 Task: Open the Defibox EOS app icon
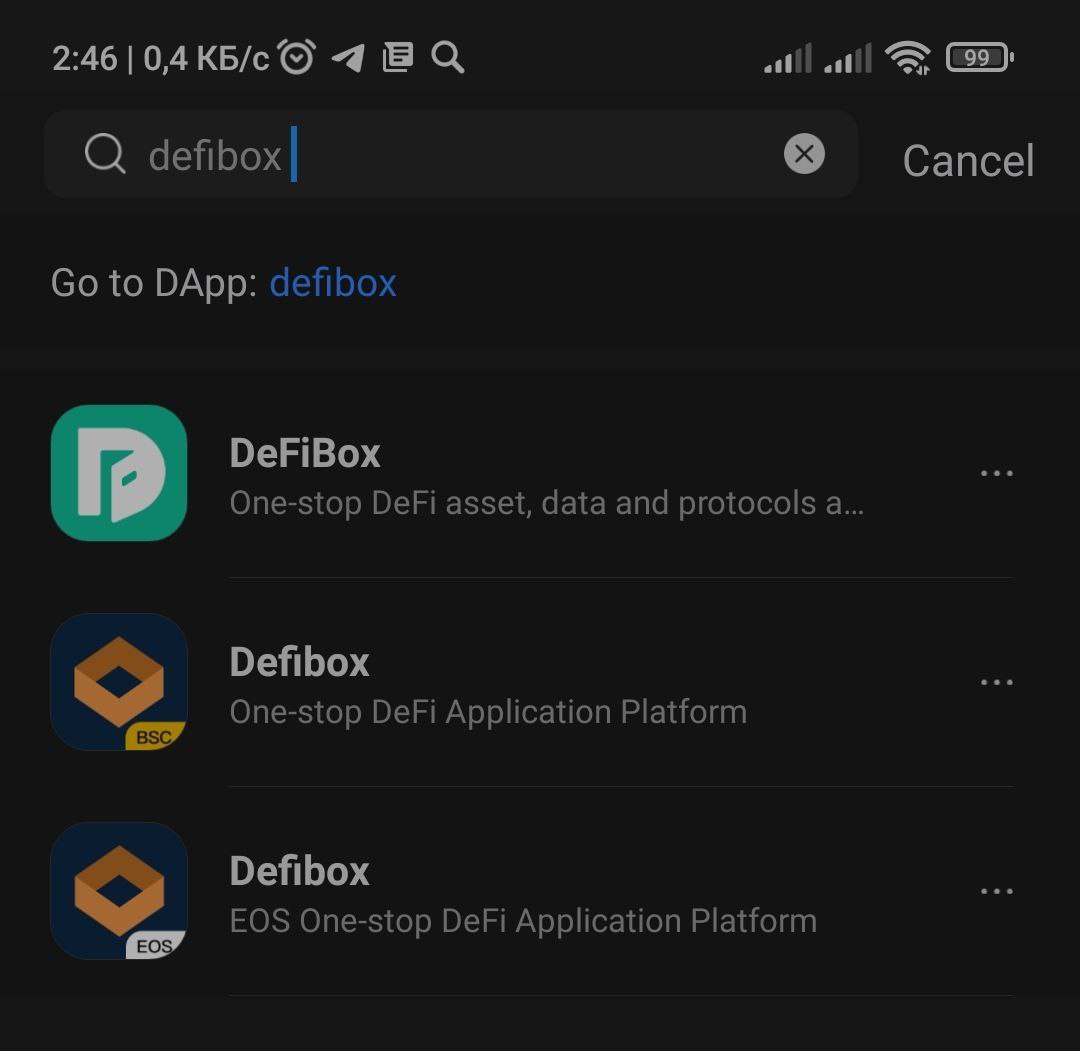[119, 891]
